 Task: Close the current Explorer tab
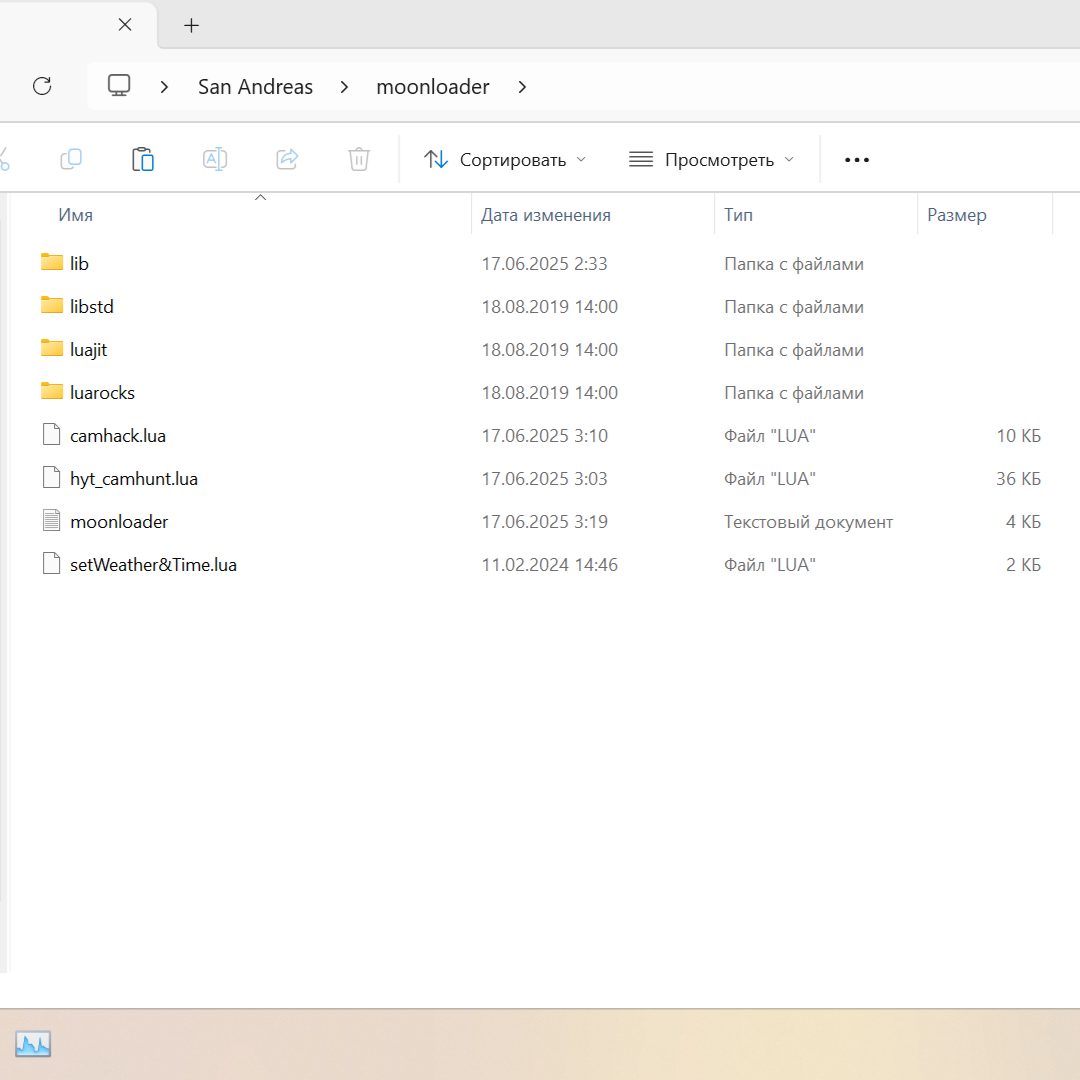125,25
